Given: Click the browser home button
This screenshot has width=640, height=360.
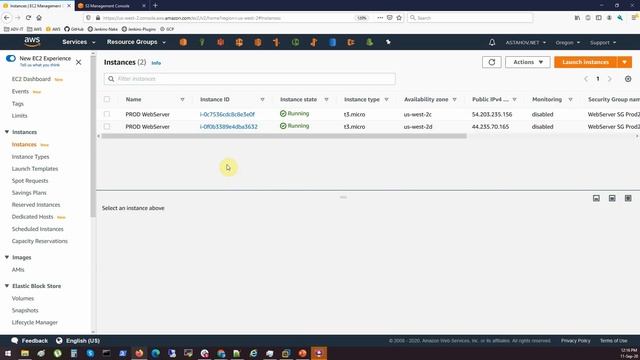Looking at the screenshot, I should pyautogui.click(x=39, y=18).
